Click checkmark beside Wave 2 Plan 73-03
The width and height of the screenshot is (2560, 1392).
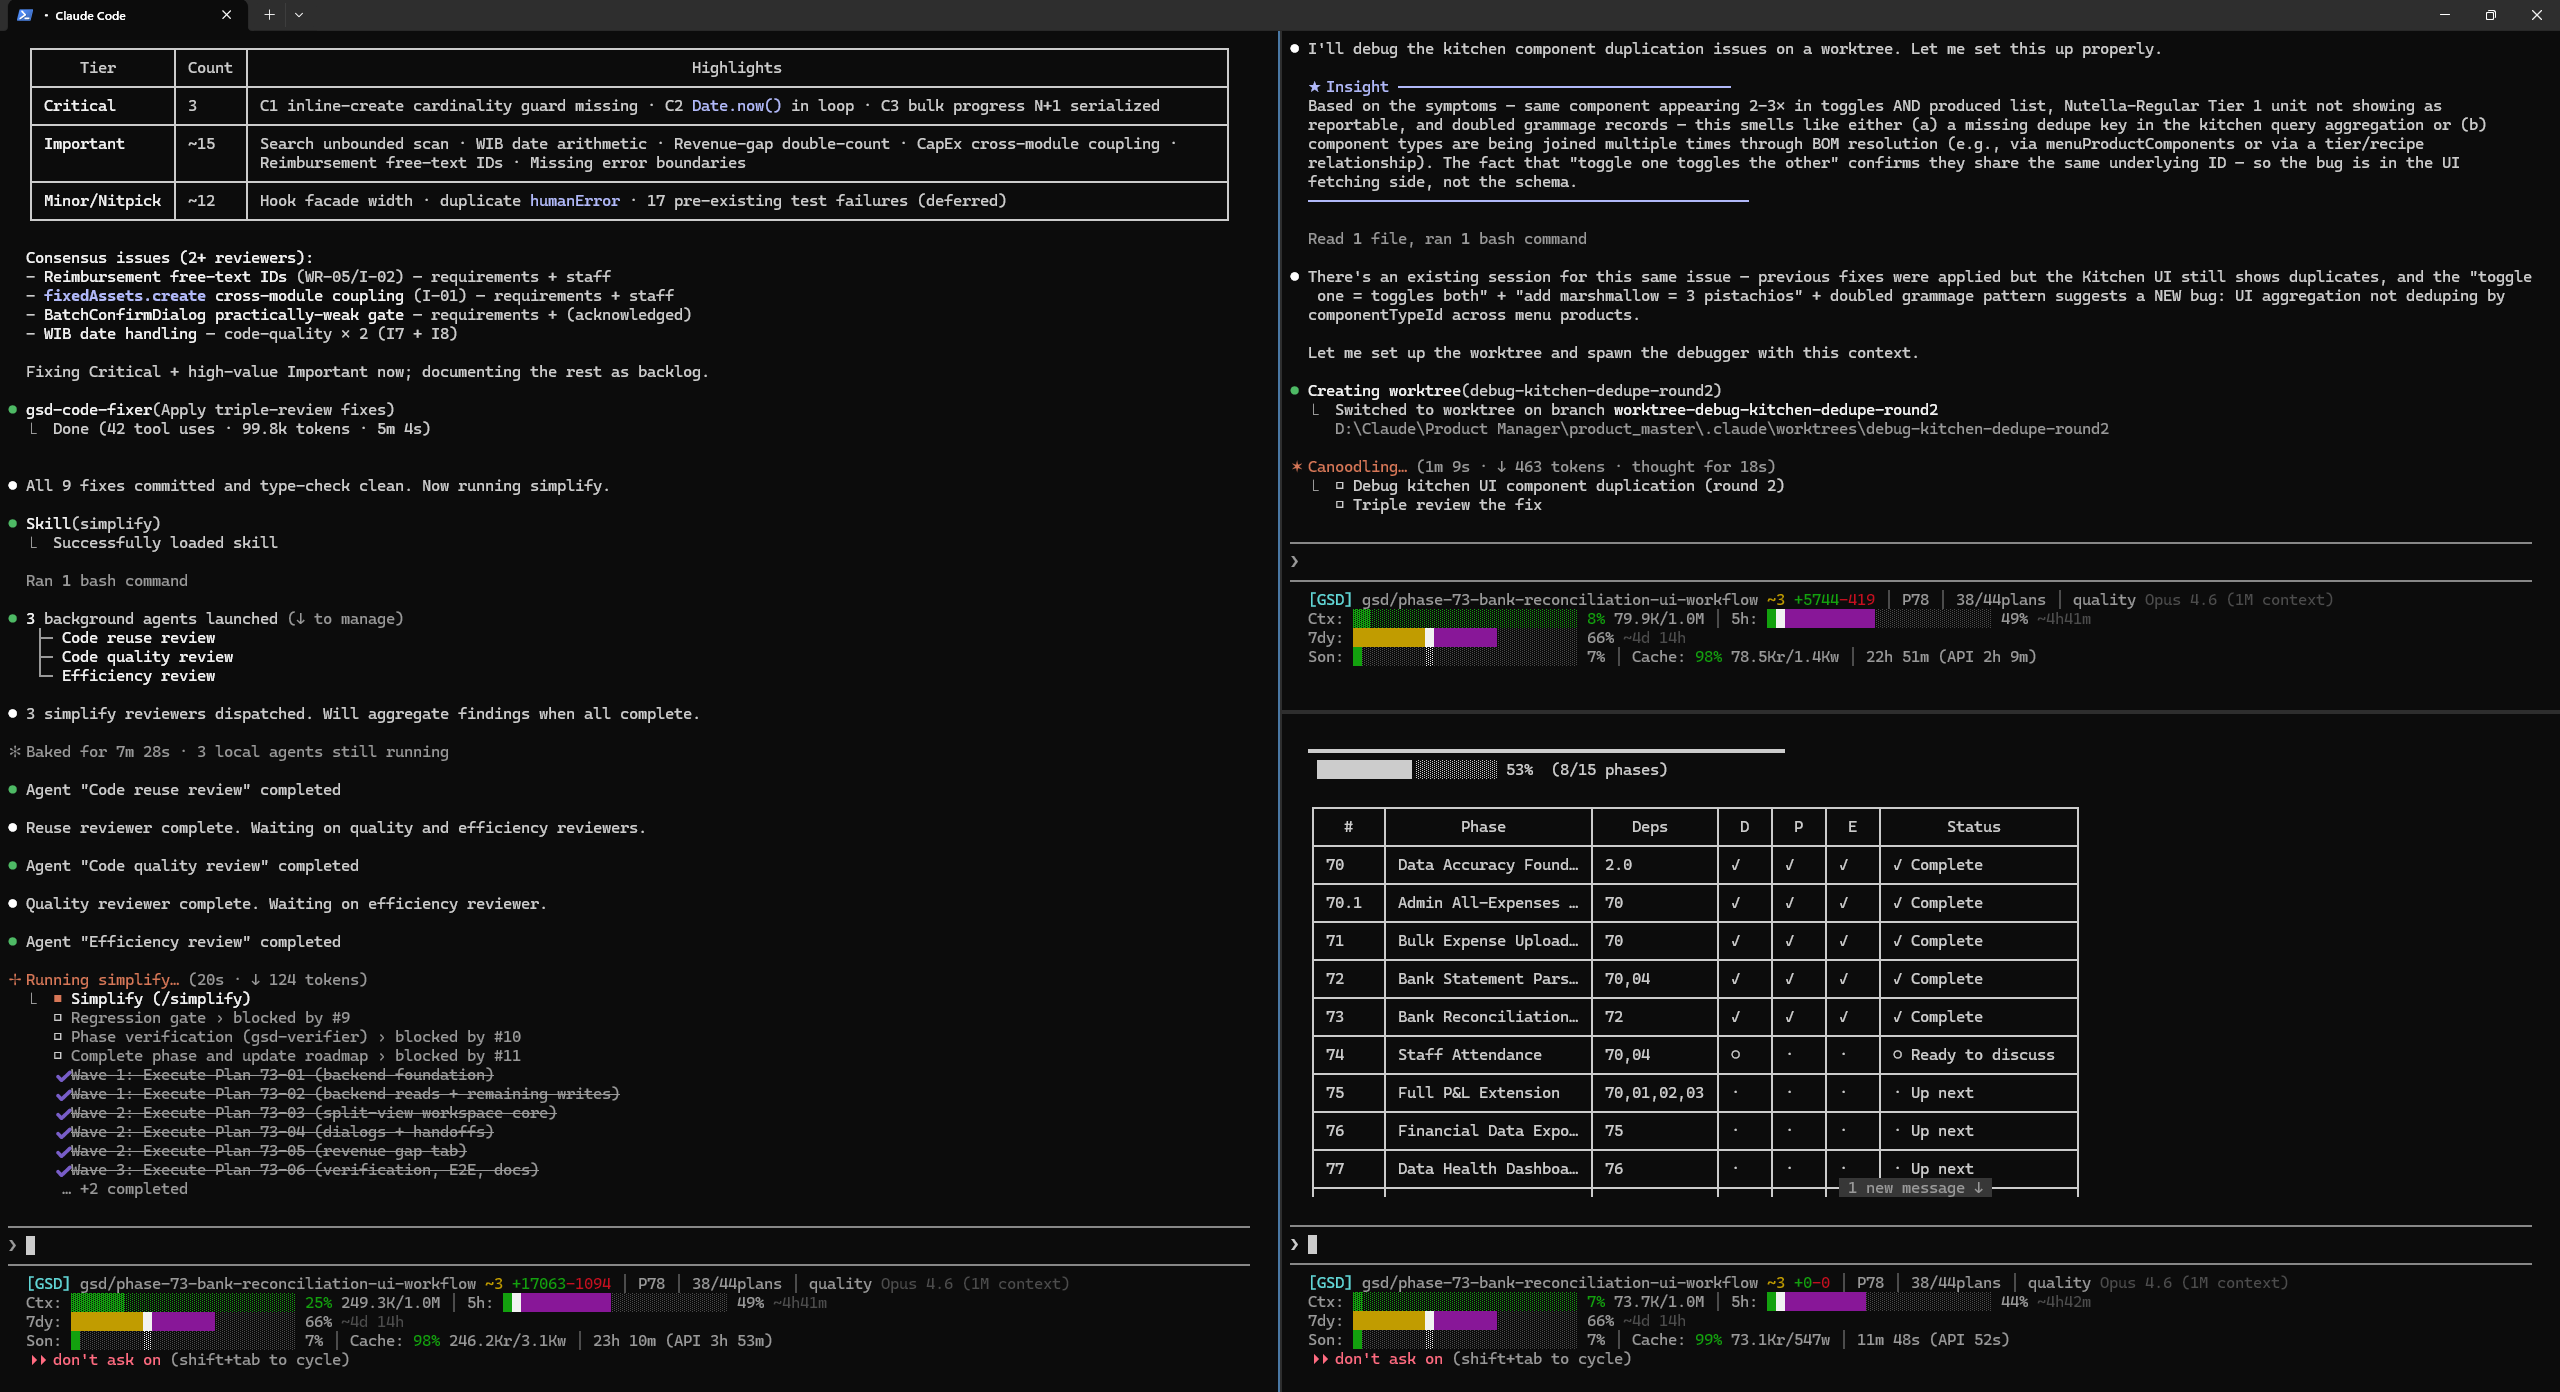pos(63,1113)
